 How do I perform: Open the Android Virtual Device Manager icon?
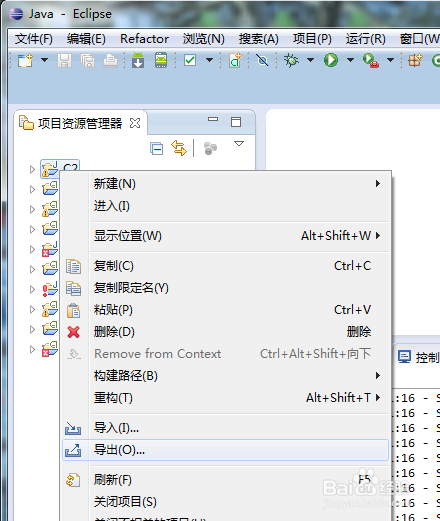[161, 60]
